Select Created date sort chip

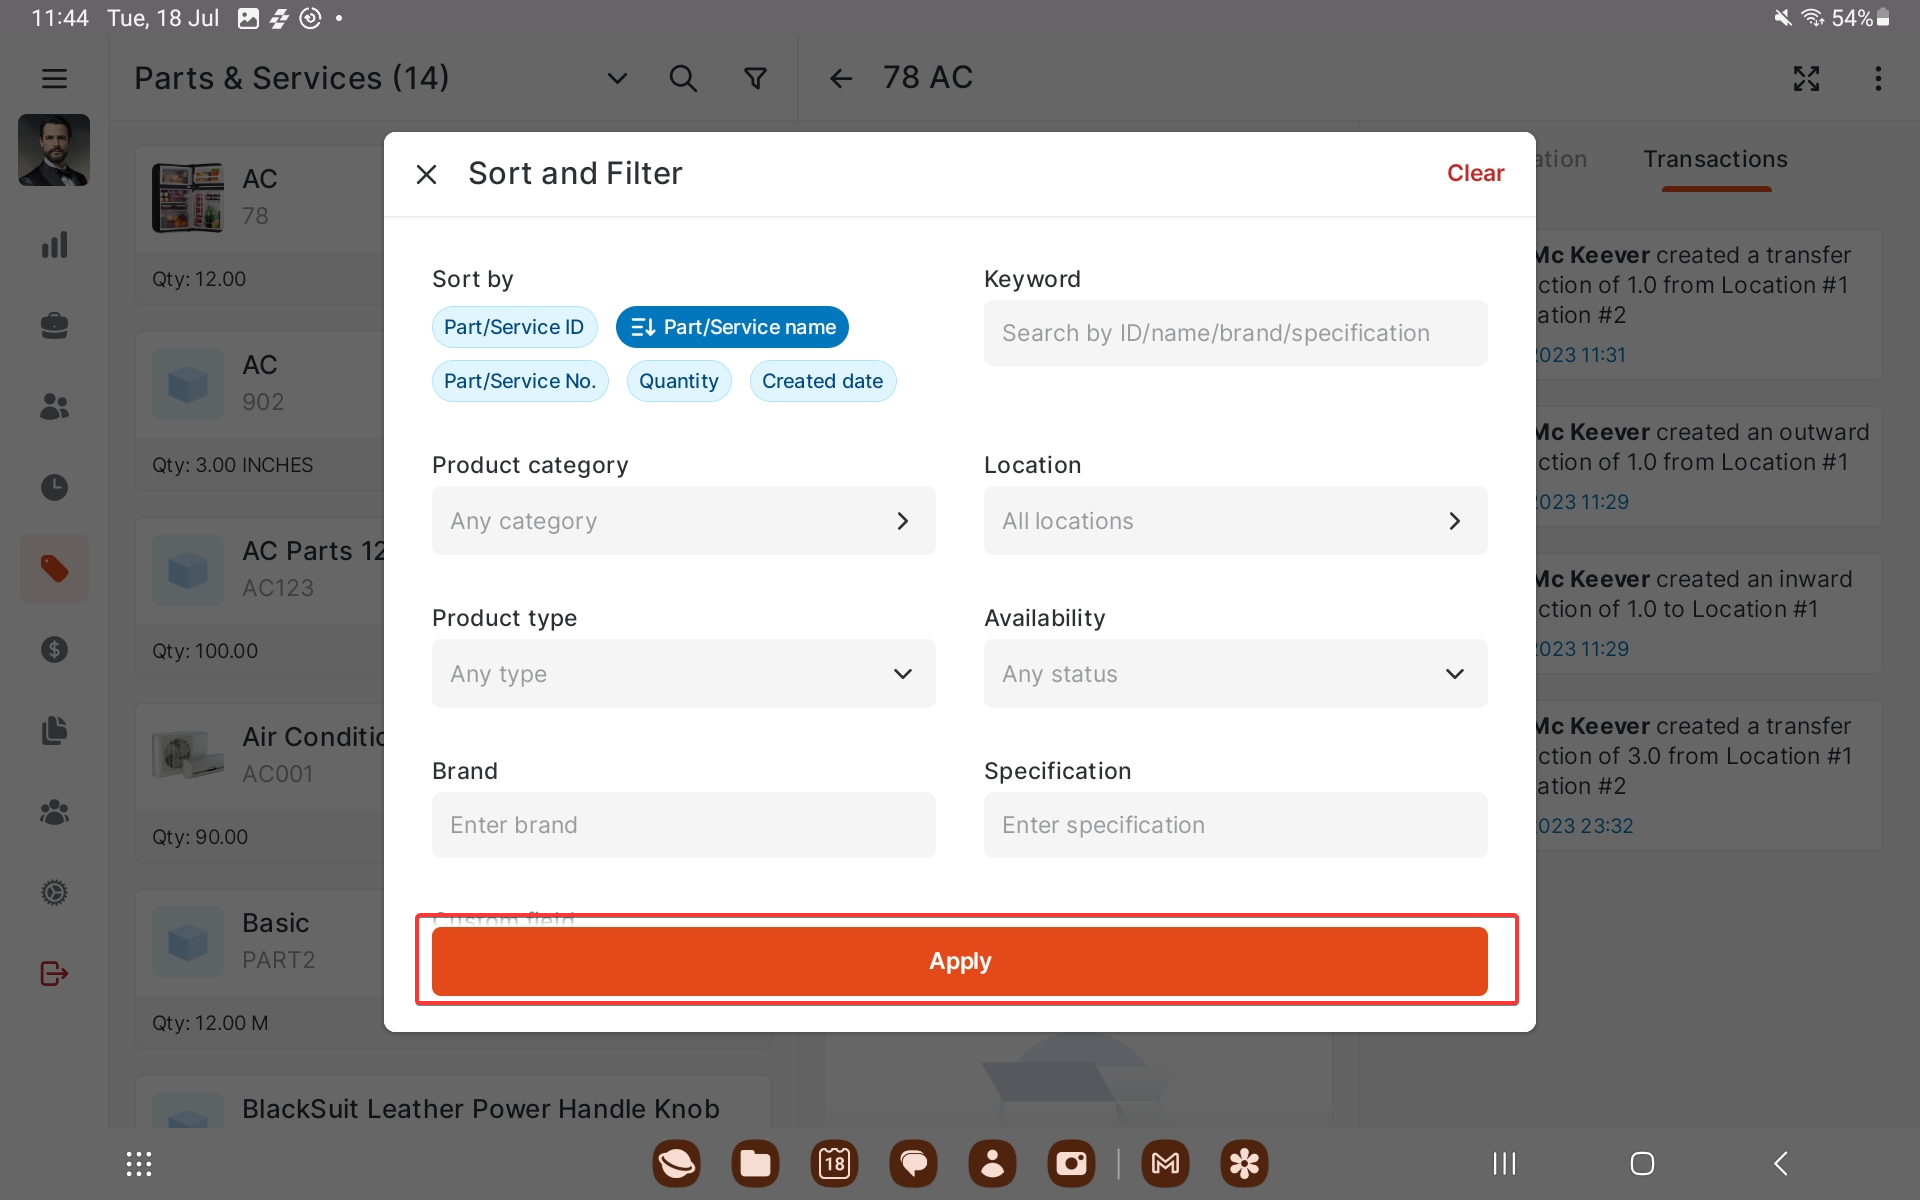tap(822, 381)
